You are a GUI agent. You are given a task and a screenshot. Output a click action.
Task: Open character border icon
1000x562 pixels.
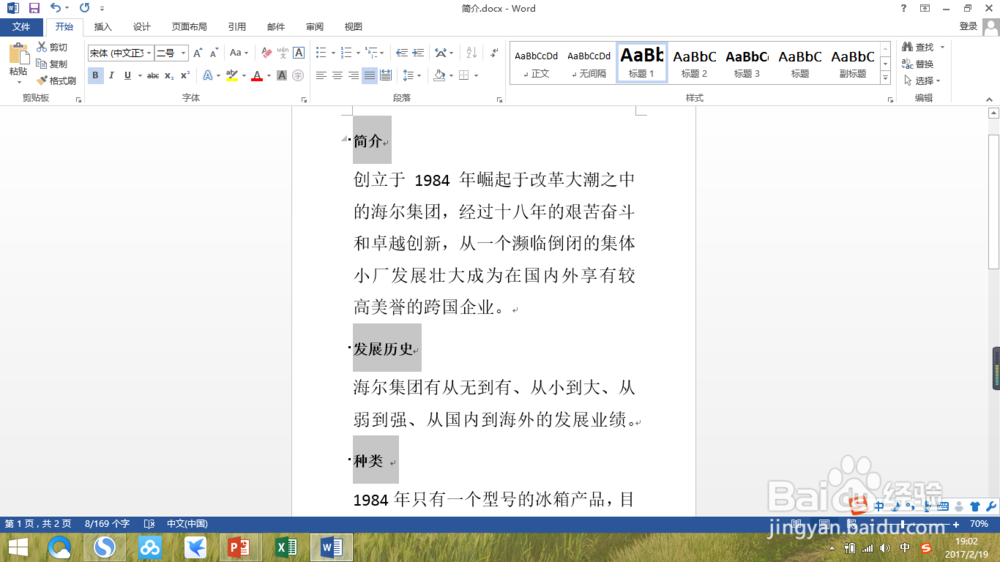pyautogui.click(x=298, y=53)
